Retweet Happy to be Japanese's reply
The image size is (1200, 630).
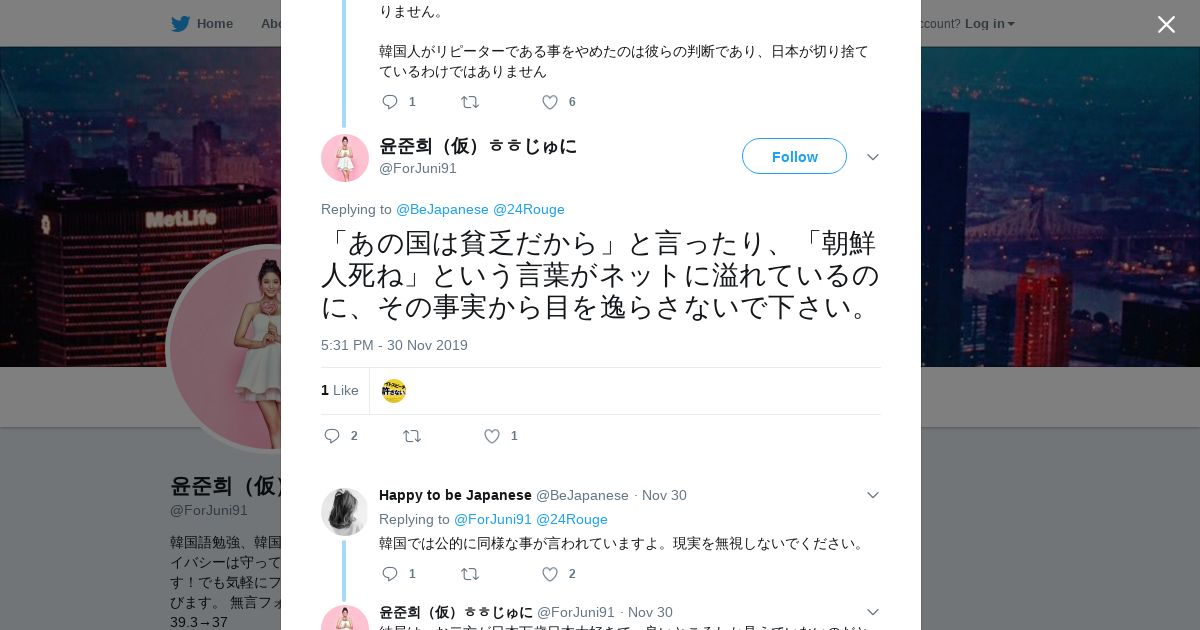tap(469, 574)
